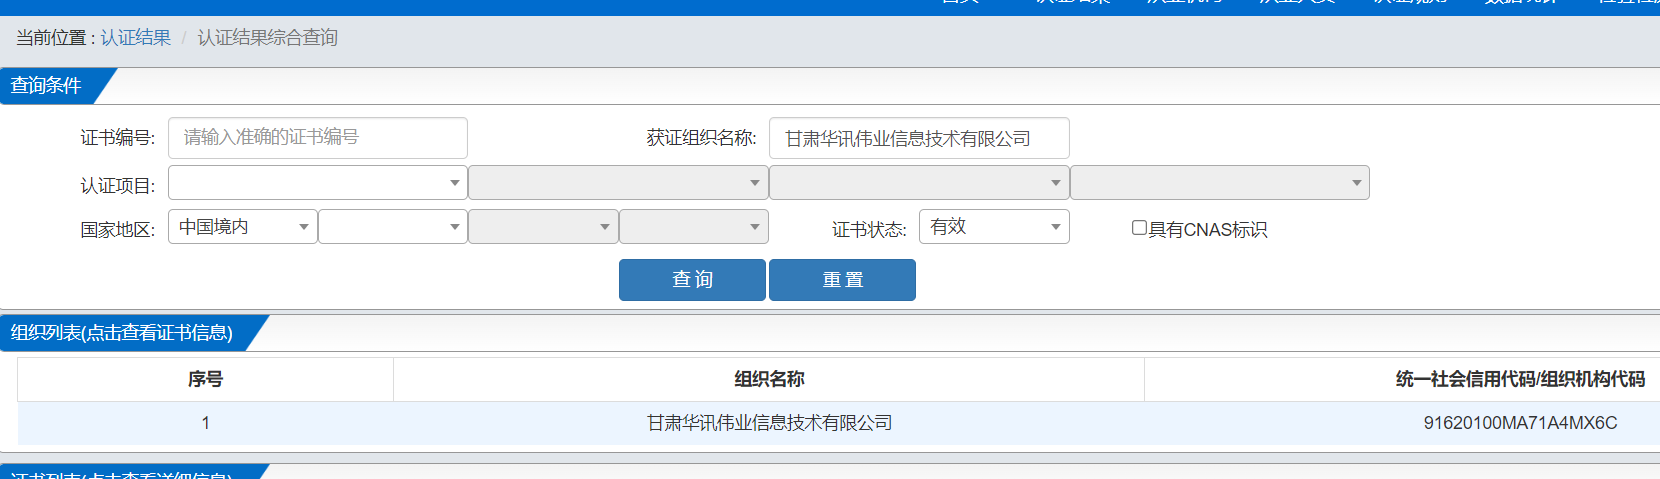Click the 认证结果综合查询 breadcrumb text
The width and height of the screenshot is (1660, 479).
click(267, 38)
